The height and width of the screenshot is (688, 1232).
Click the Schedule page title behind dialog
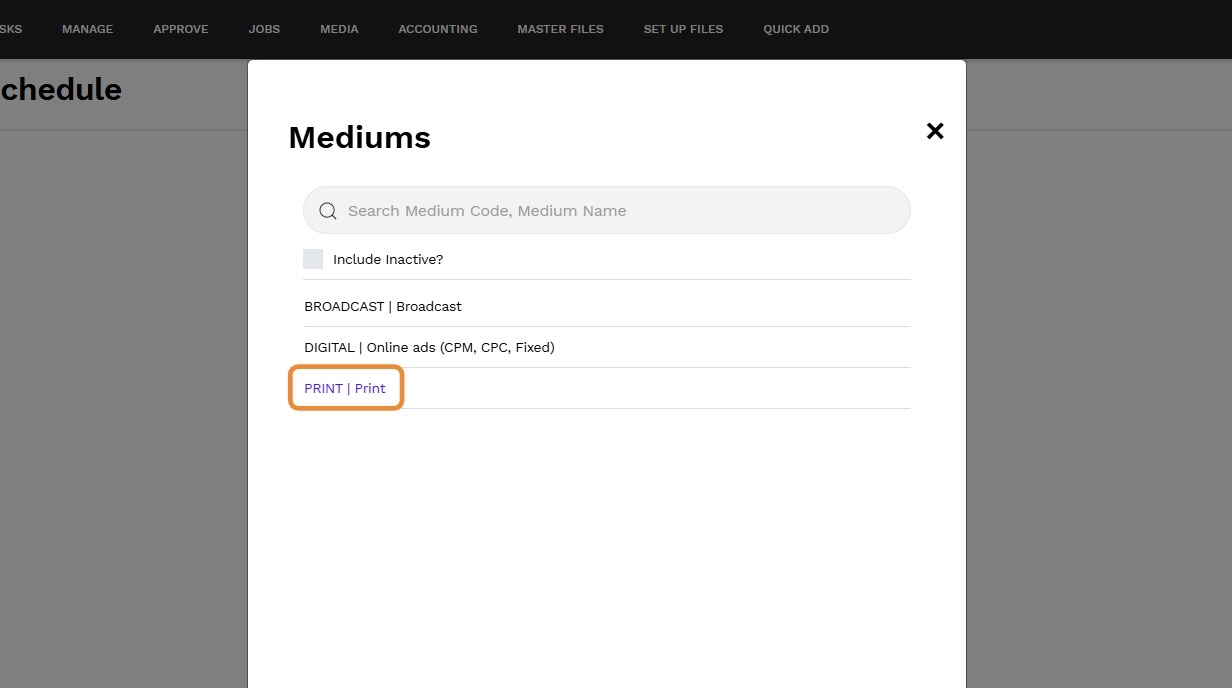(60, 89)
